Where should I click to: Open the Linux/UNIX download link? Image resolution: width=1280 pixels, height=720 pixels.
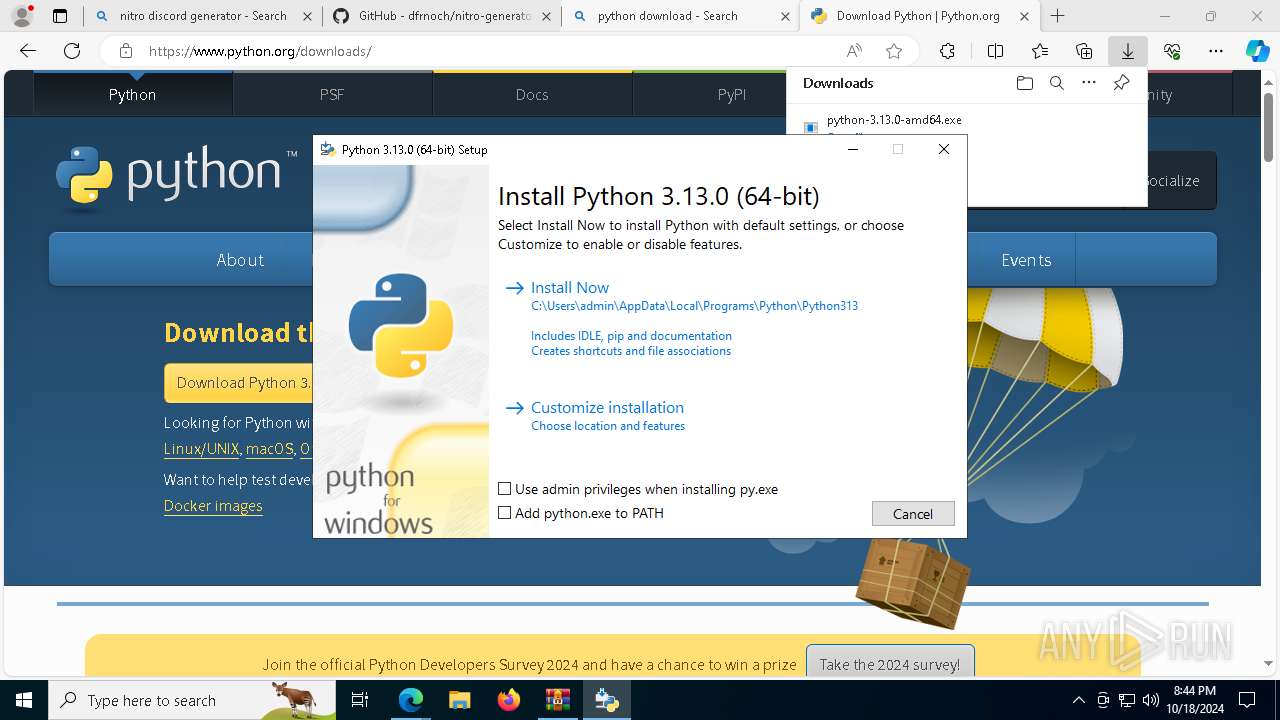tap(202, 449)
